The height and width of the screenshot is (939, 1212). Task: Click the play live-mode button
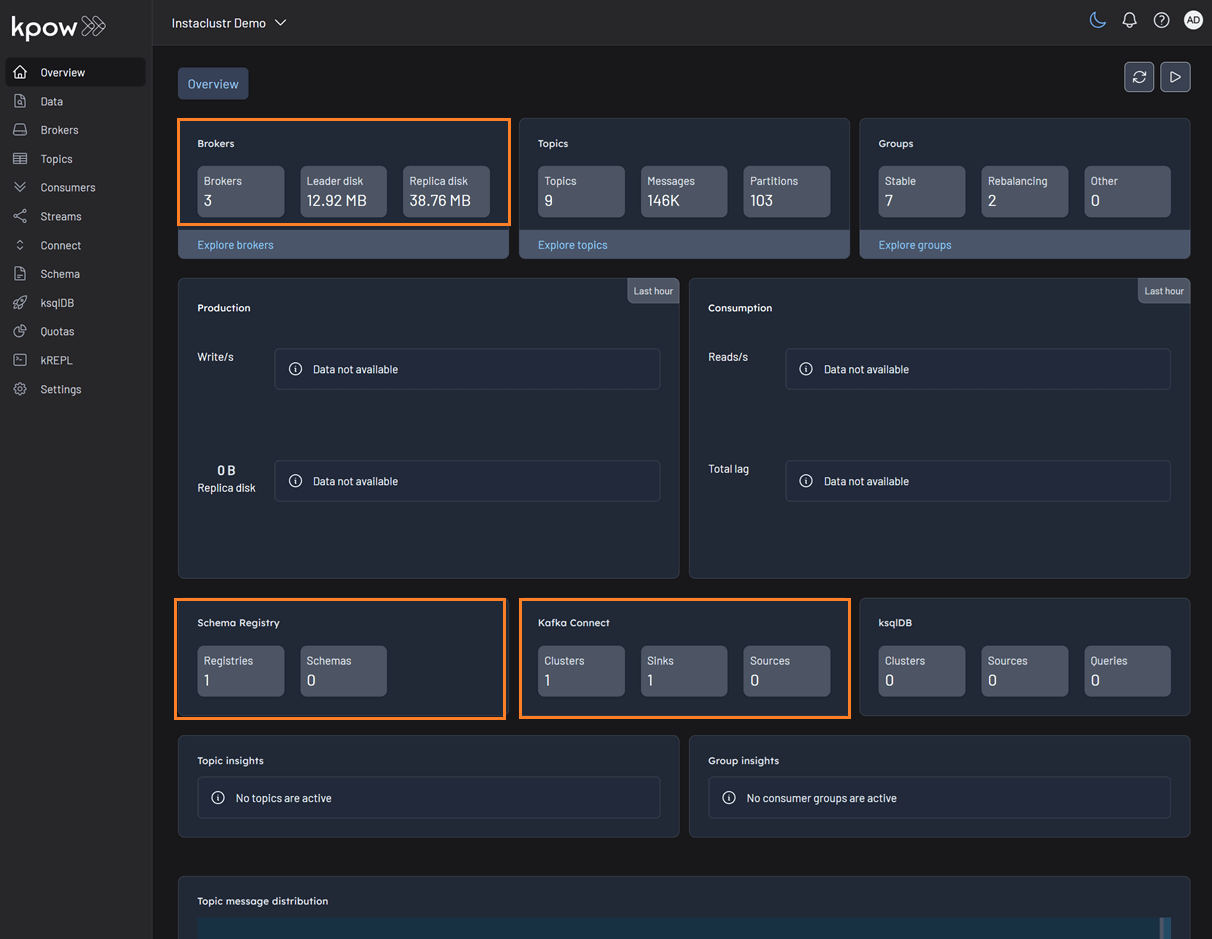1176,77
